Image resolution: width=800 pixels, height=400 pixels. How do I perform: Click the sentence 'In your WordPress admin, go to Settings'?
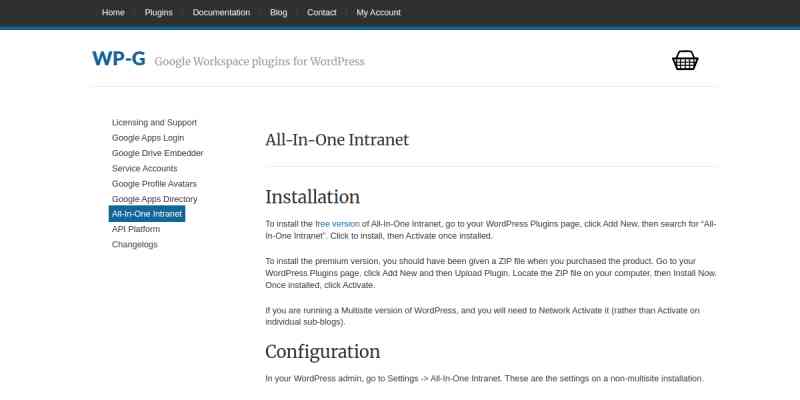click(484, 379)
